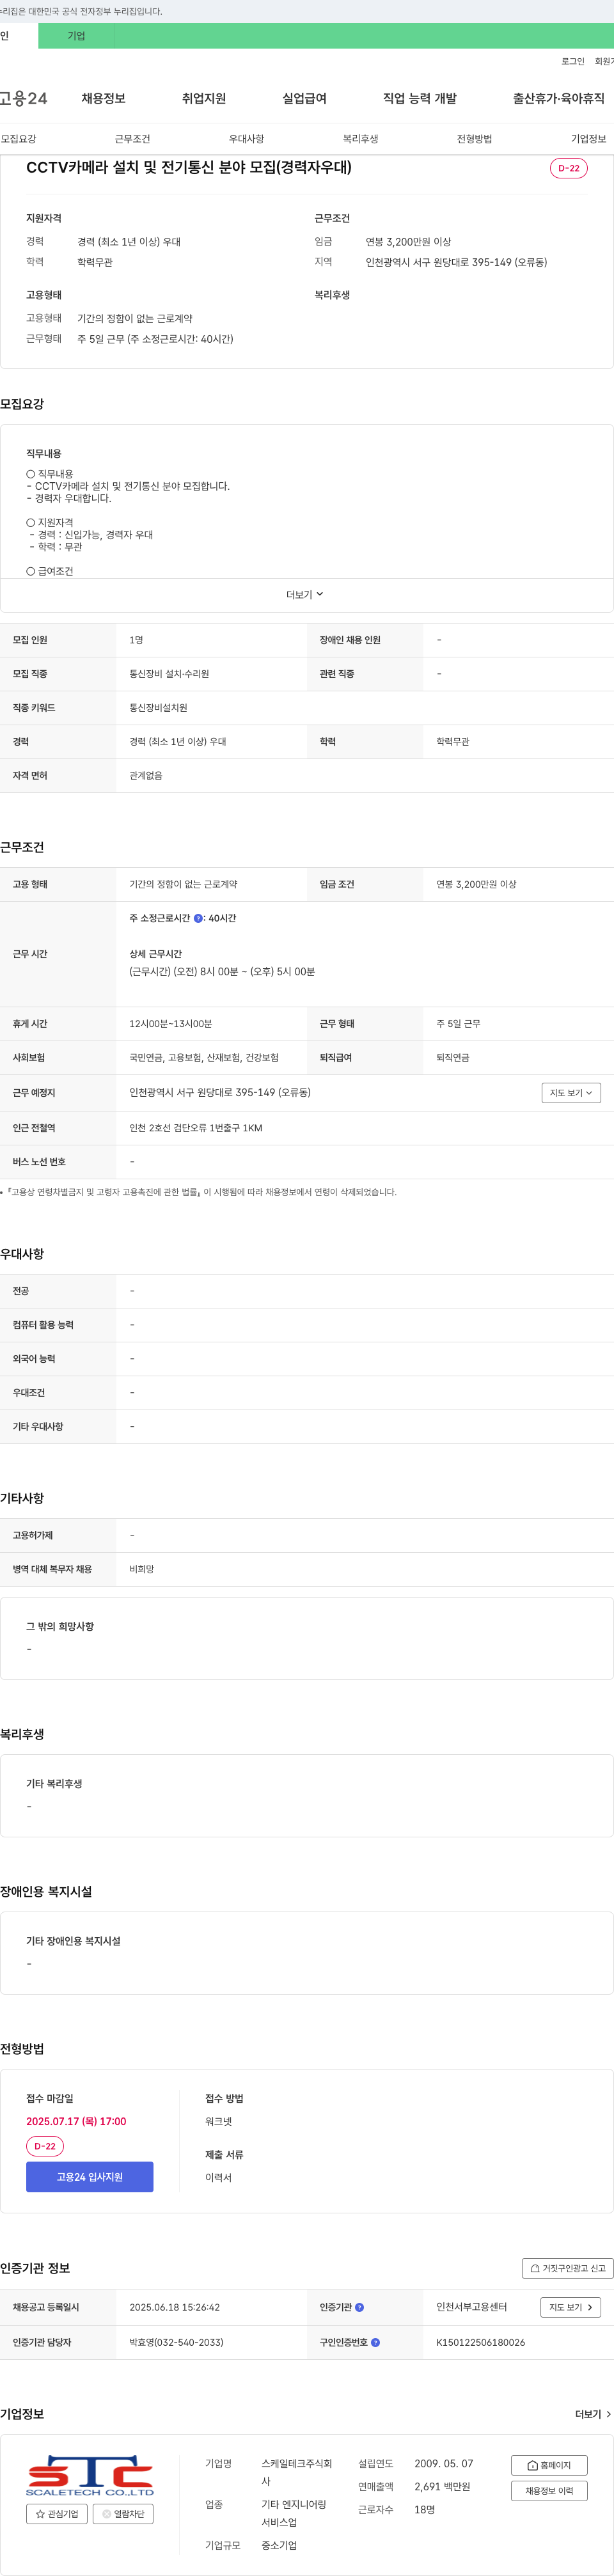Viewport: 614px width, 2576px height.
Task: Click 고용24 입사지원 apply button
Action: tap(90, 2176)
